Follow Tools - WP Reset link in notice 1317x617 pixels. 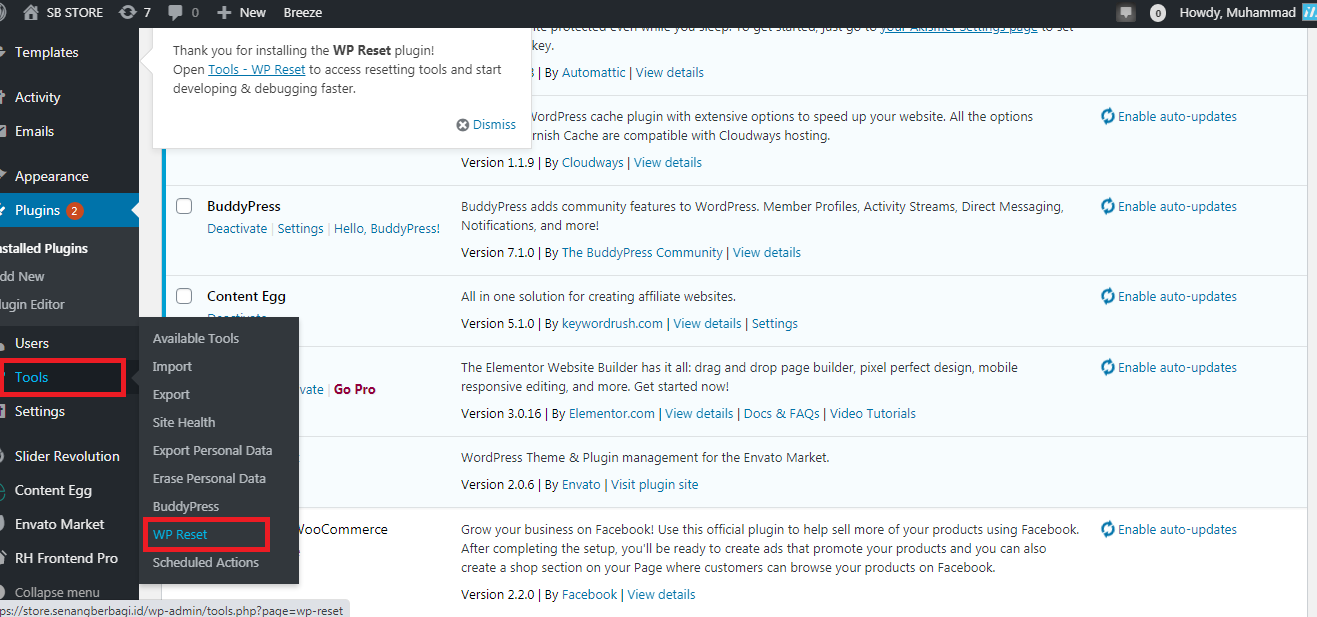pos(257,70)
